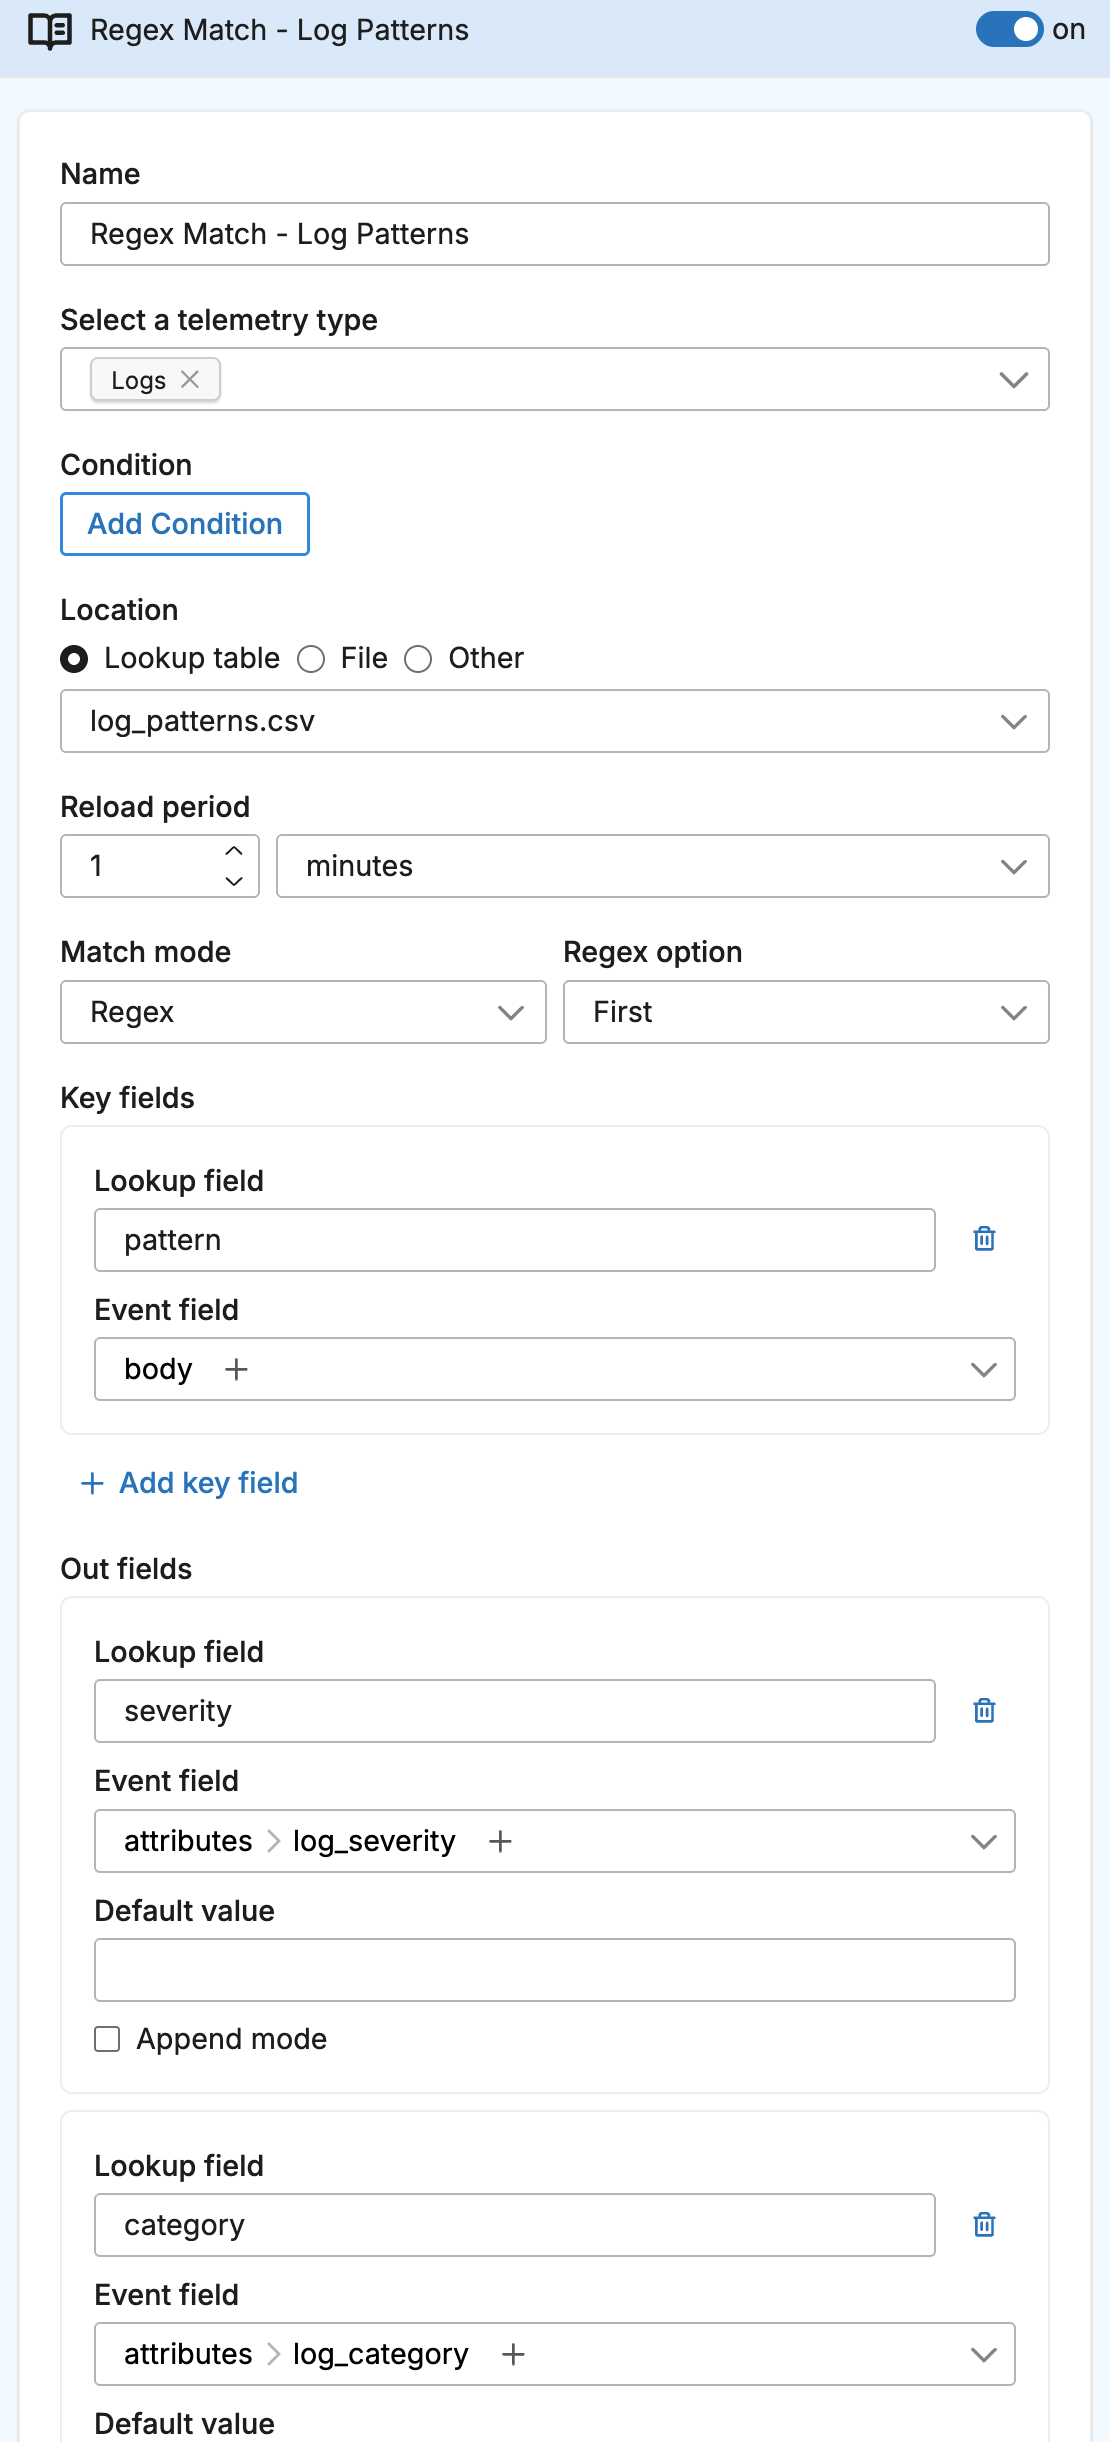Increase the reload period value
This screenshot has width=1110, height=2442.
point(234,851)
